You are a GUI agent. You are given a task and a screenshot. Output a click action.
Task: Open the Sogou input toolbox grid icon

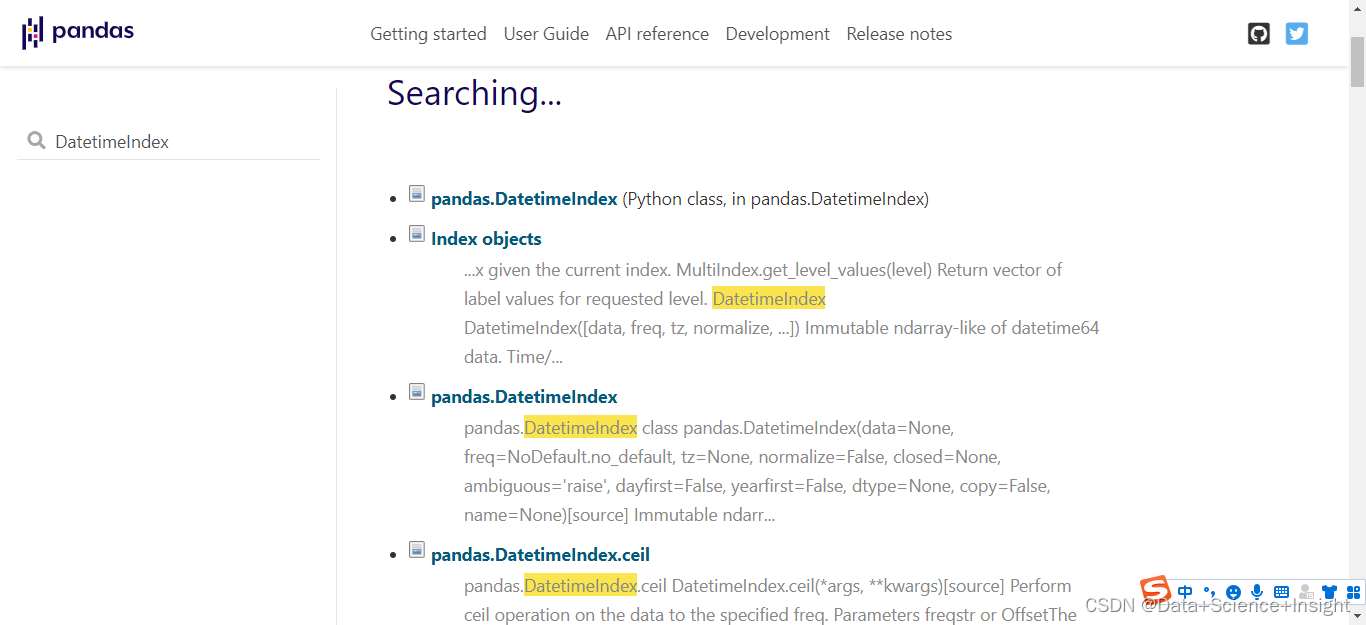(x=1353, y=592)
